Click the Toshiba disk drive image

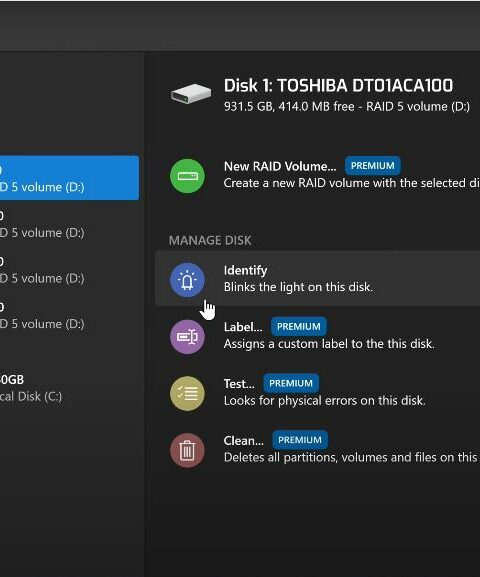191,94
